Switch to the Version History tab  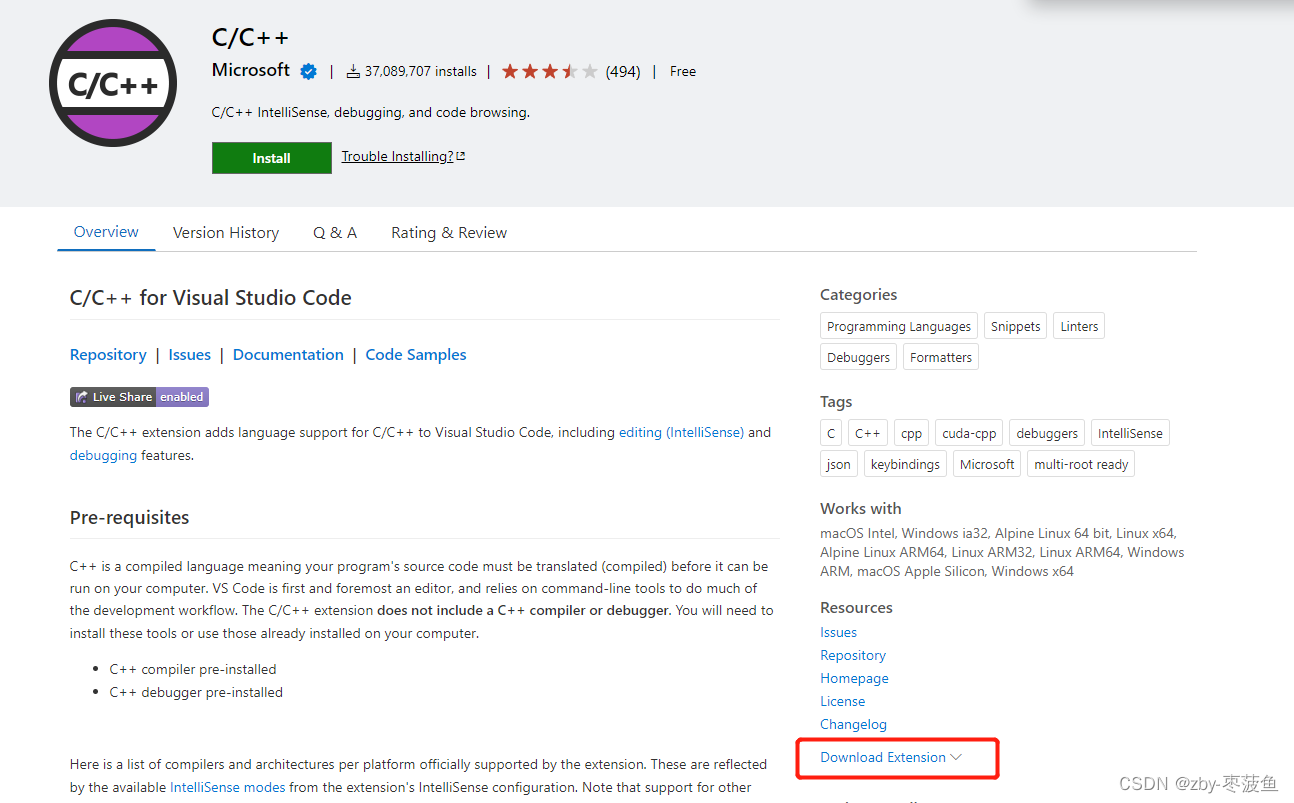(x=226, y=233)
